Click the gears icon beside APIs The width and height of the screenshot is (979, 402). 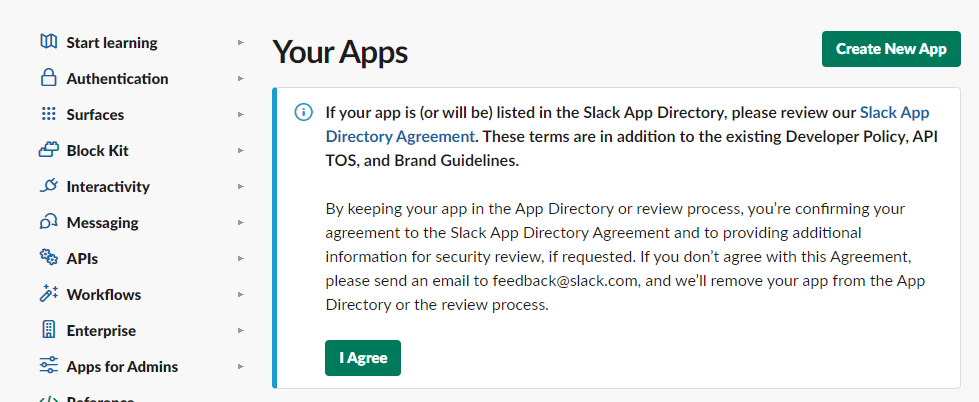point(48,258)
